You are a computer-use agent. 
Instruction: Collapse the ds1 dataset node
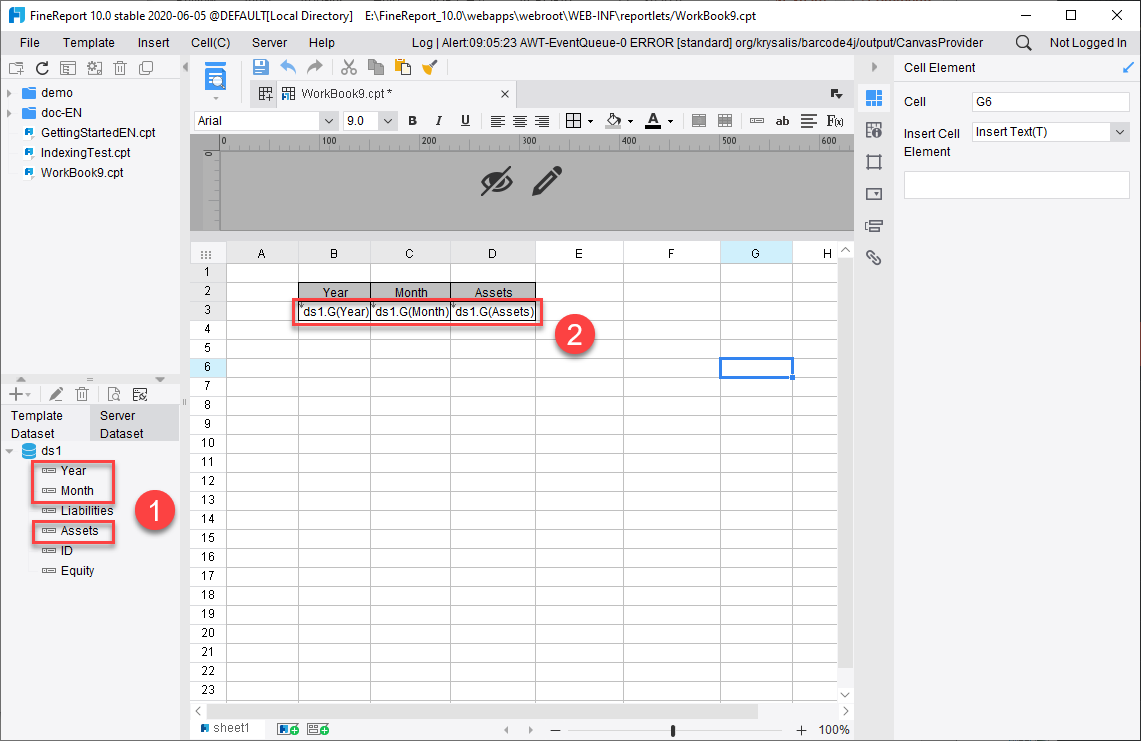tap(9, 451)
